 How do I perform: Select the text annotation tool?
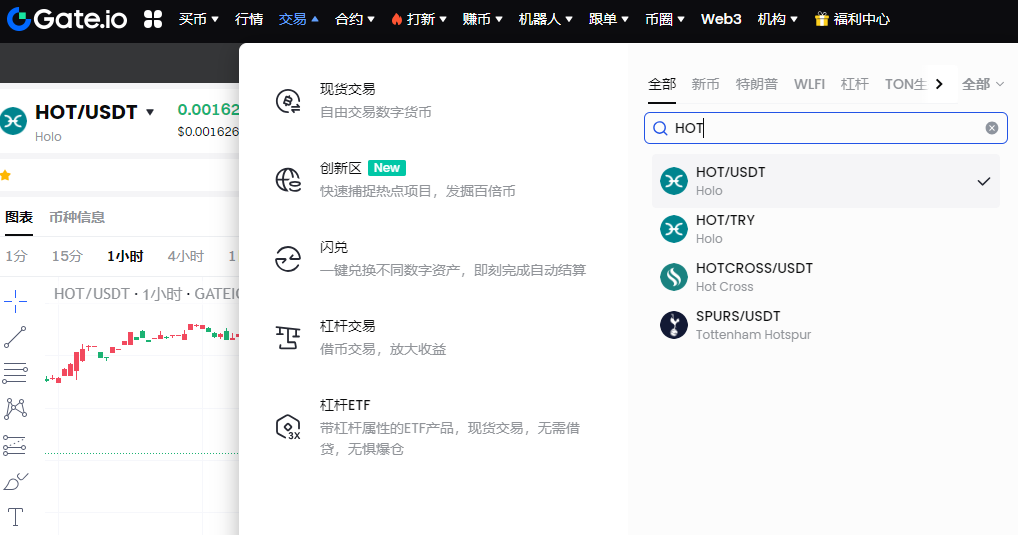[x=15, y=517]
